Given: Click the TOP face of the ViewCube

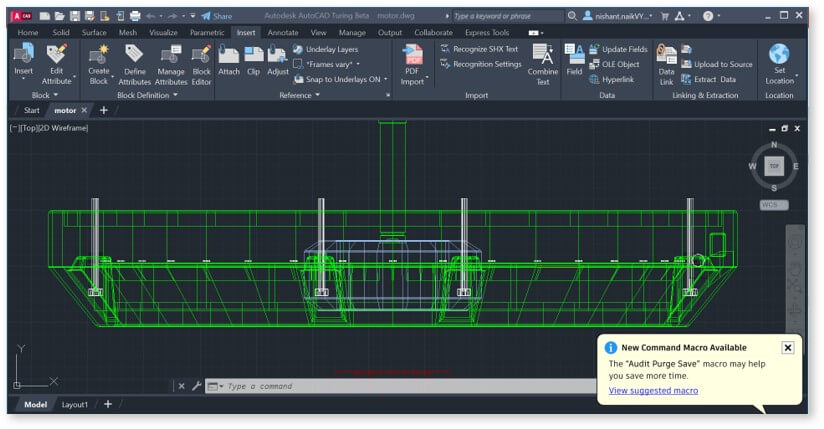Looking at the screenshot, I should click(x=773, y=166).
